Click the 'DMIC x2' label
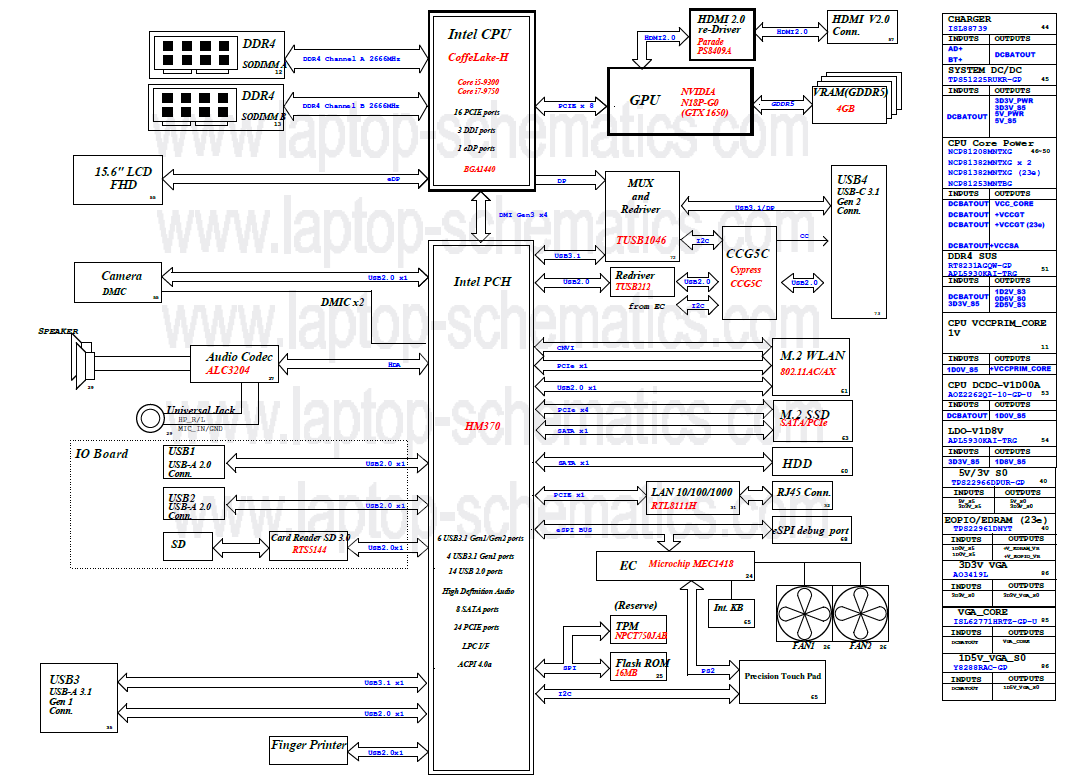1072x780 pixels. coord(343,302)
